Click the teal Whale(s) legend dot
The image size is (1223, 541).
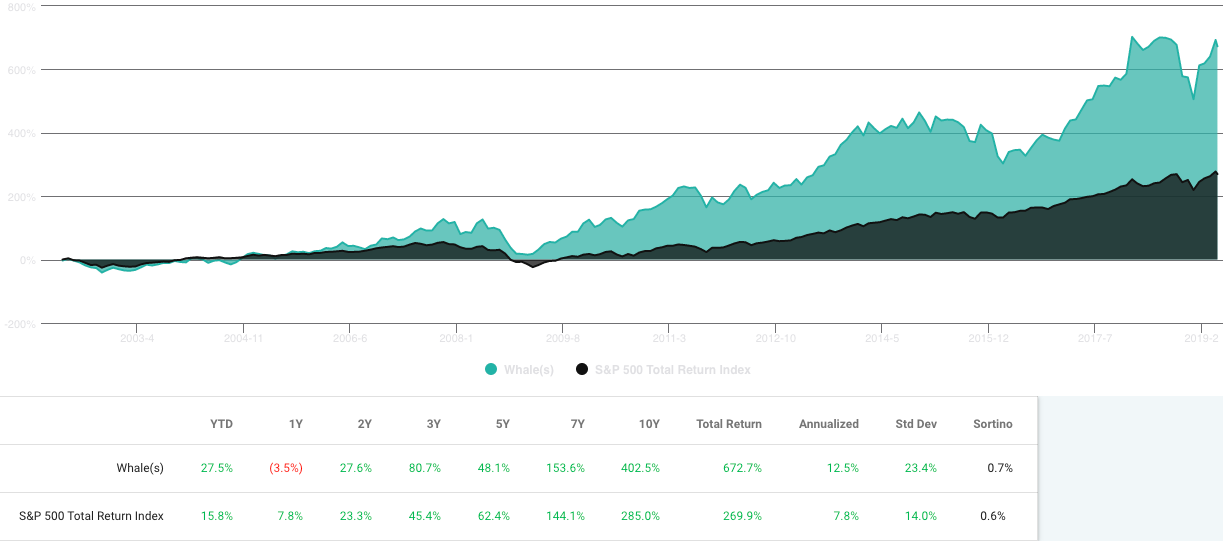click(x=491, y=370)
